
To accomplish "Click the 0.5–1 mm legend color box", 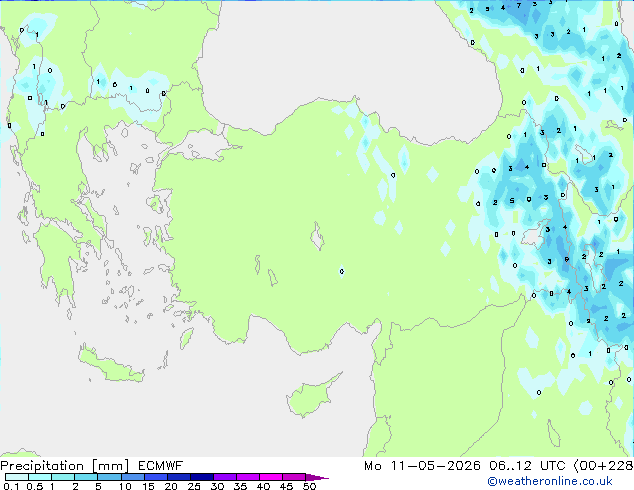I will (40, 477).
